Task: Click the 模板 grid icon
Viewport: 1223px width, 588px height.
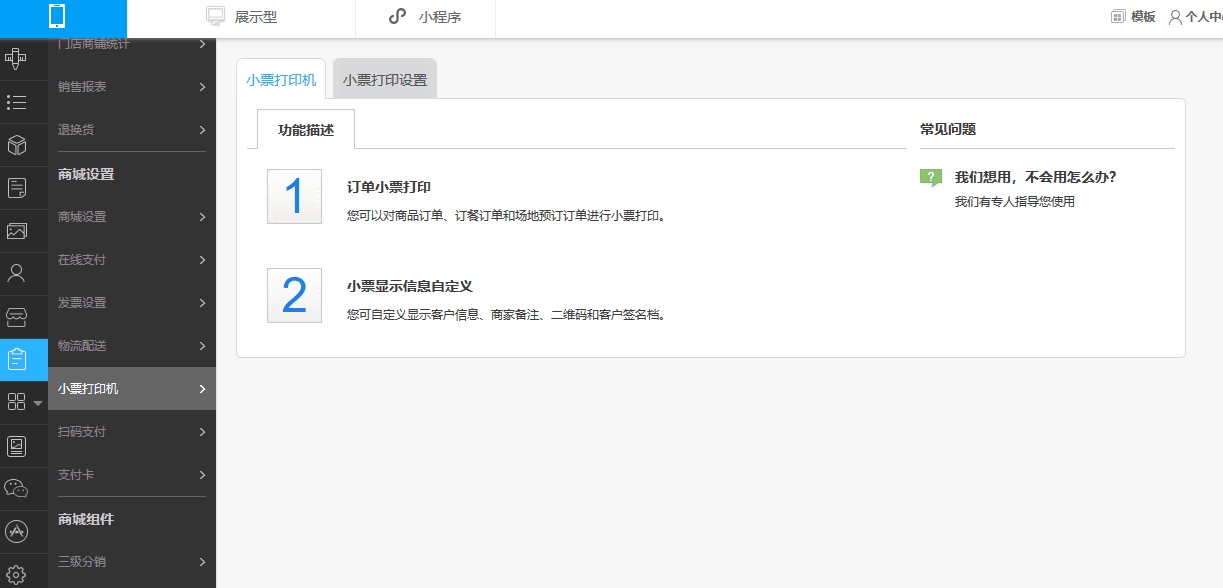Action: [1118, 16]
